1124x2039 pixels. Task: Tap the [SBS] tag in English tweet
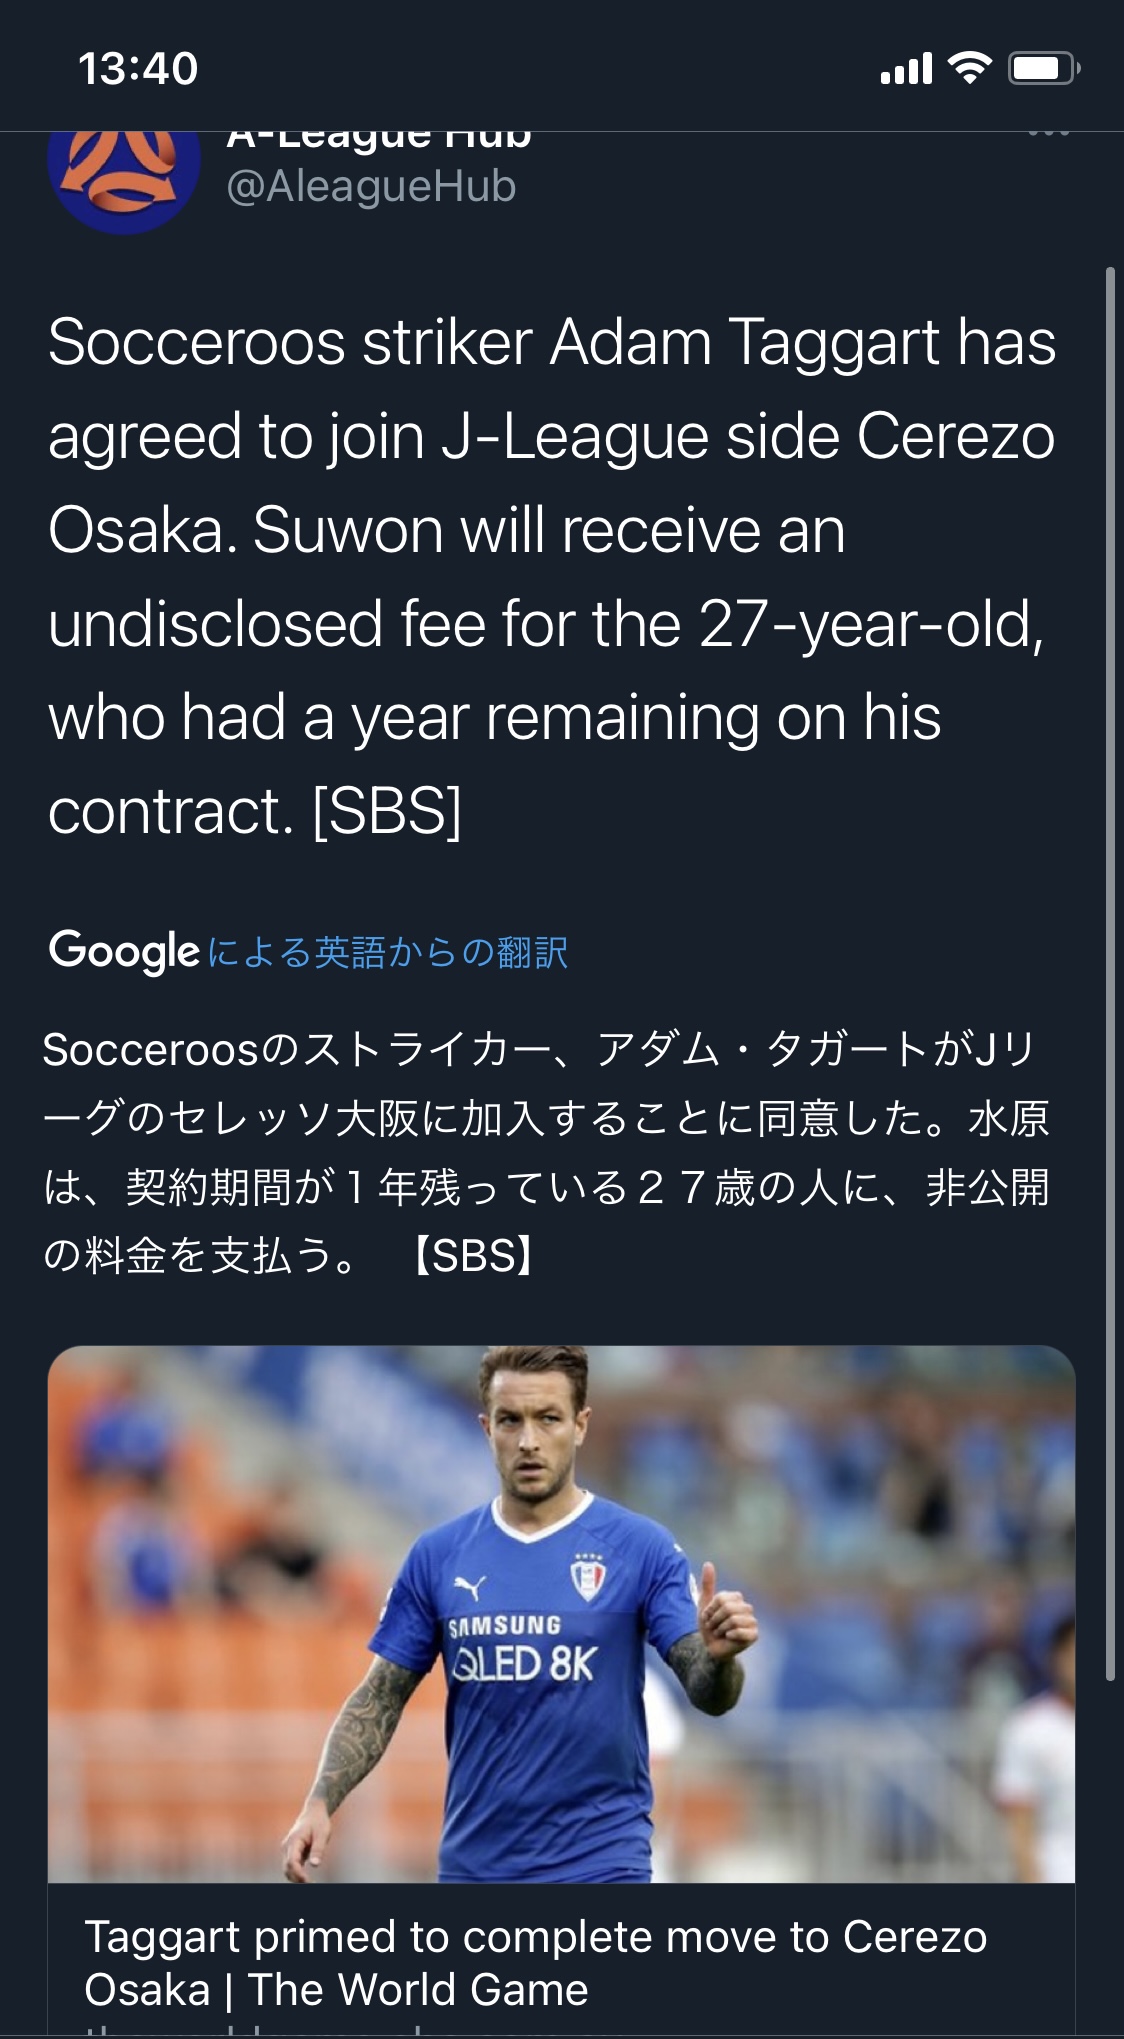coord(387,811)
